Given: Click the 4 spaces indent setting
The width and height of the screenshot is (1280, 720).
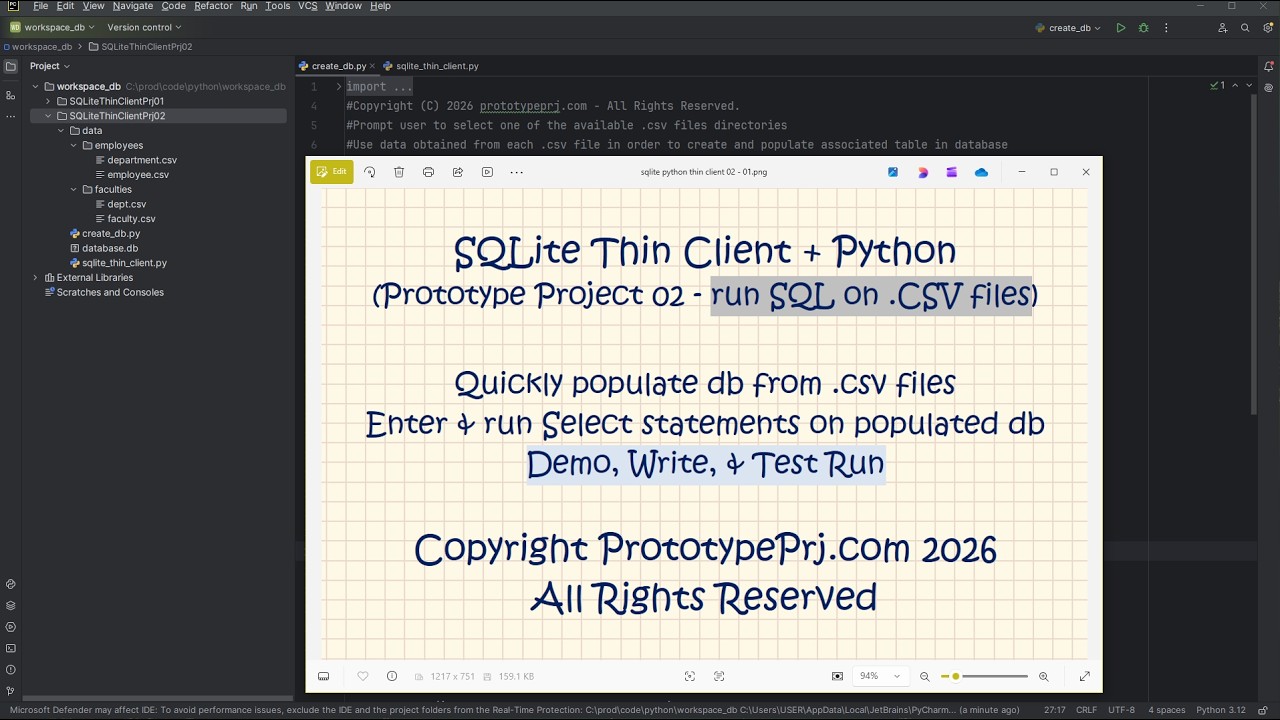Looking at the screenshot, I should (x=1166, y=710).
